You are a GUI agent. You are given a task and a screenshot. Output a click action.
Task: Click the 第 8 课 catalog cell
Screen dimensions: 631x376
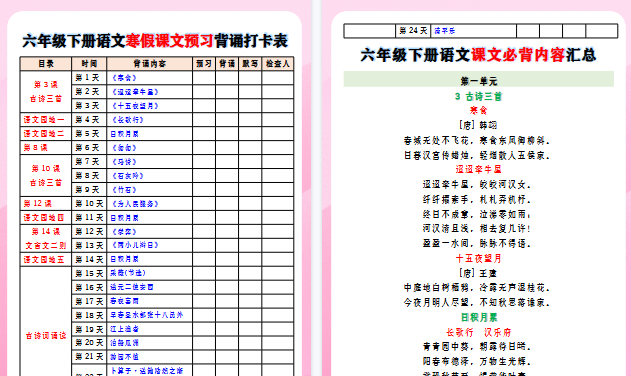coord(46,148)
